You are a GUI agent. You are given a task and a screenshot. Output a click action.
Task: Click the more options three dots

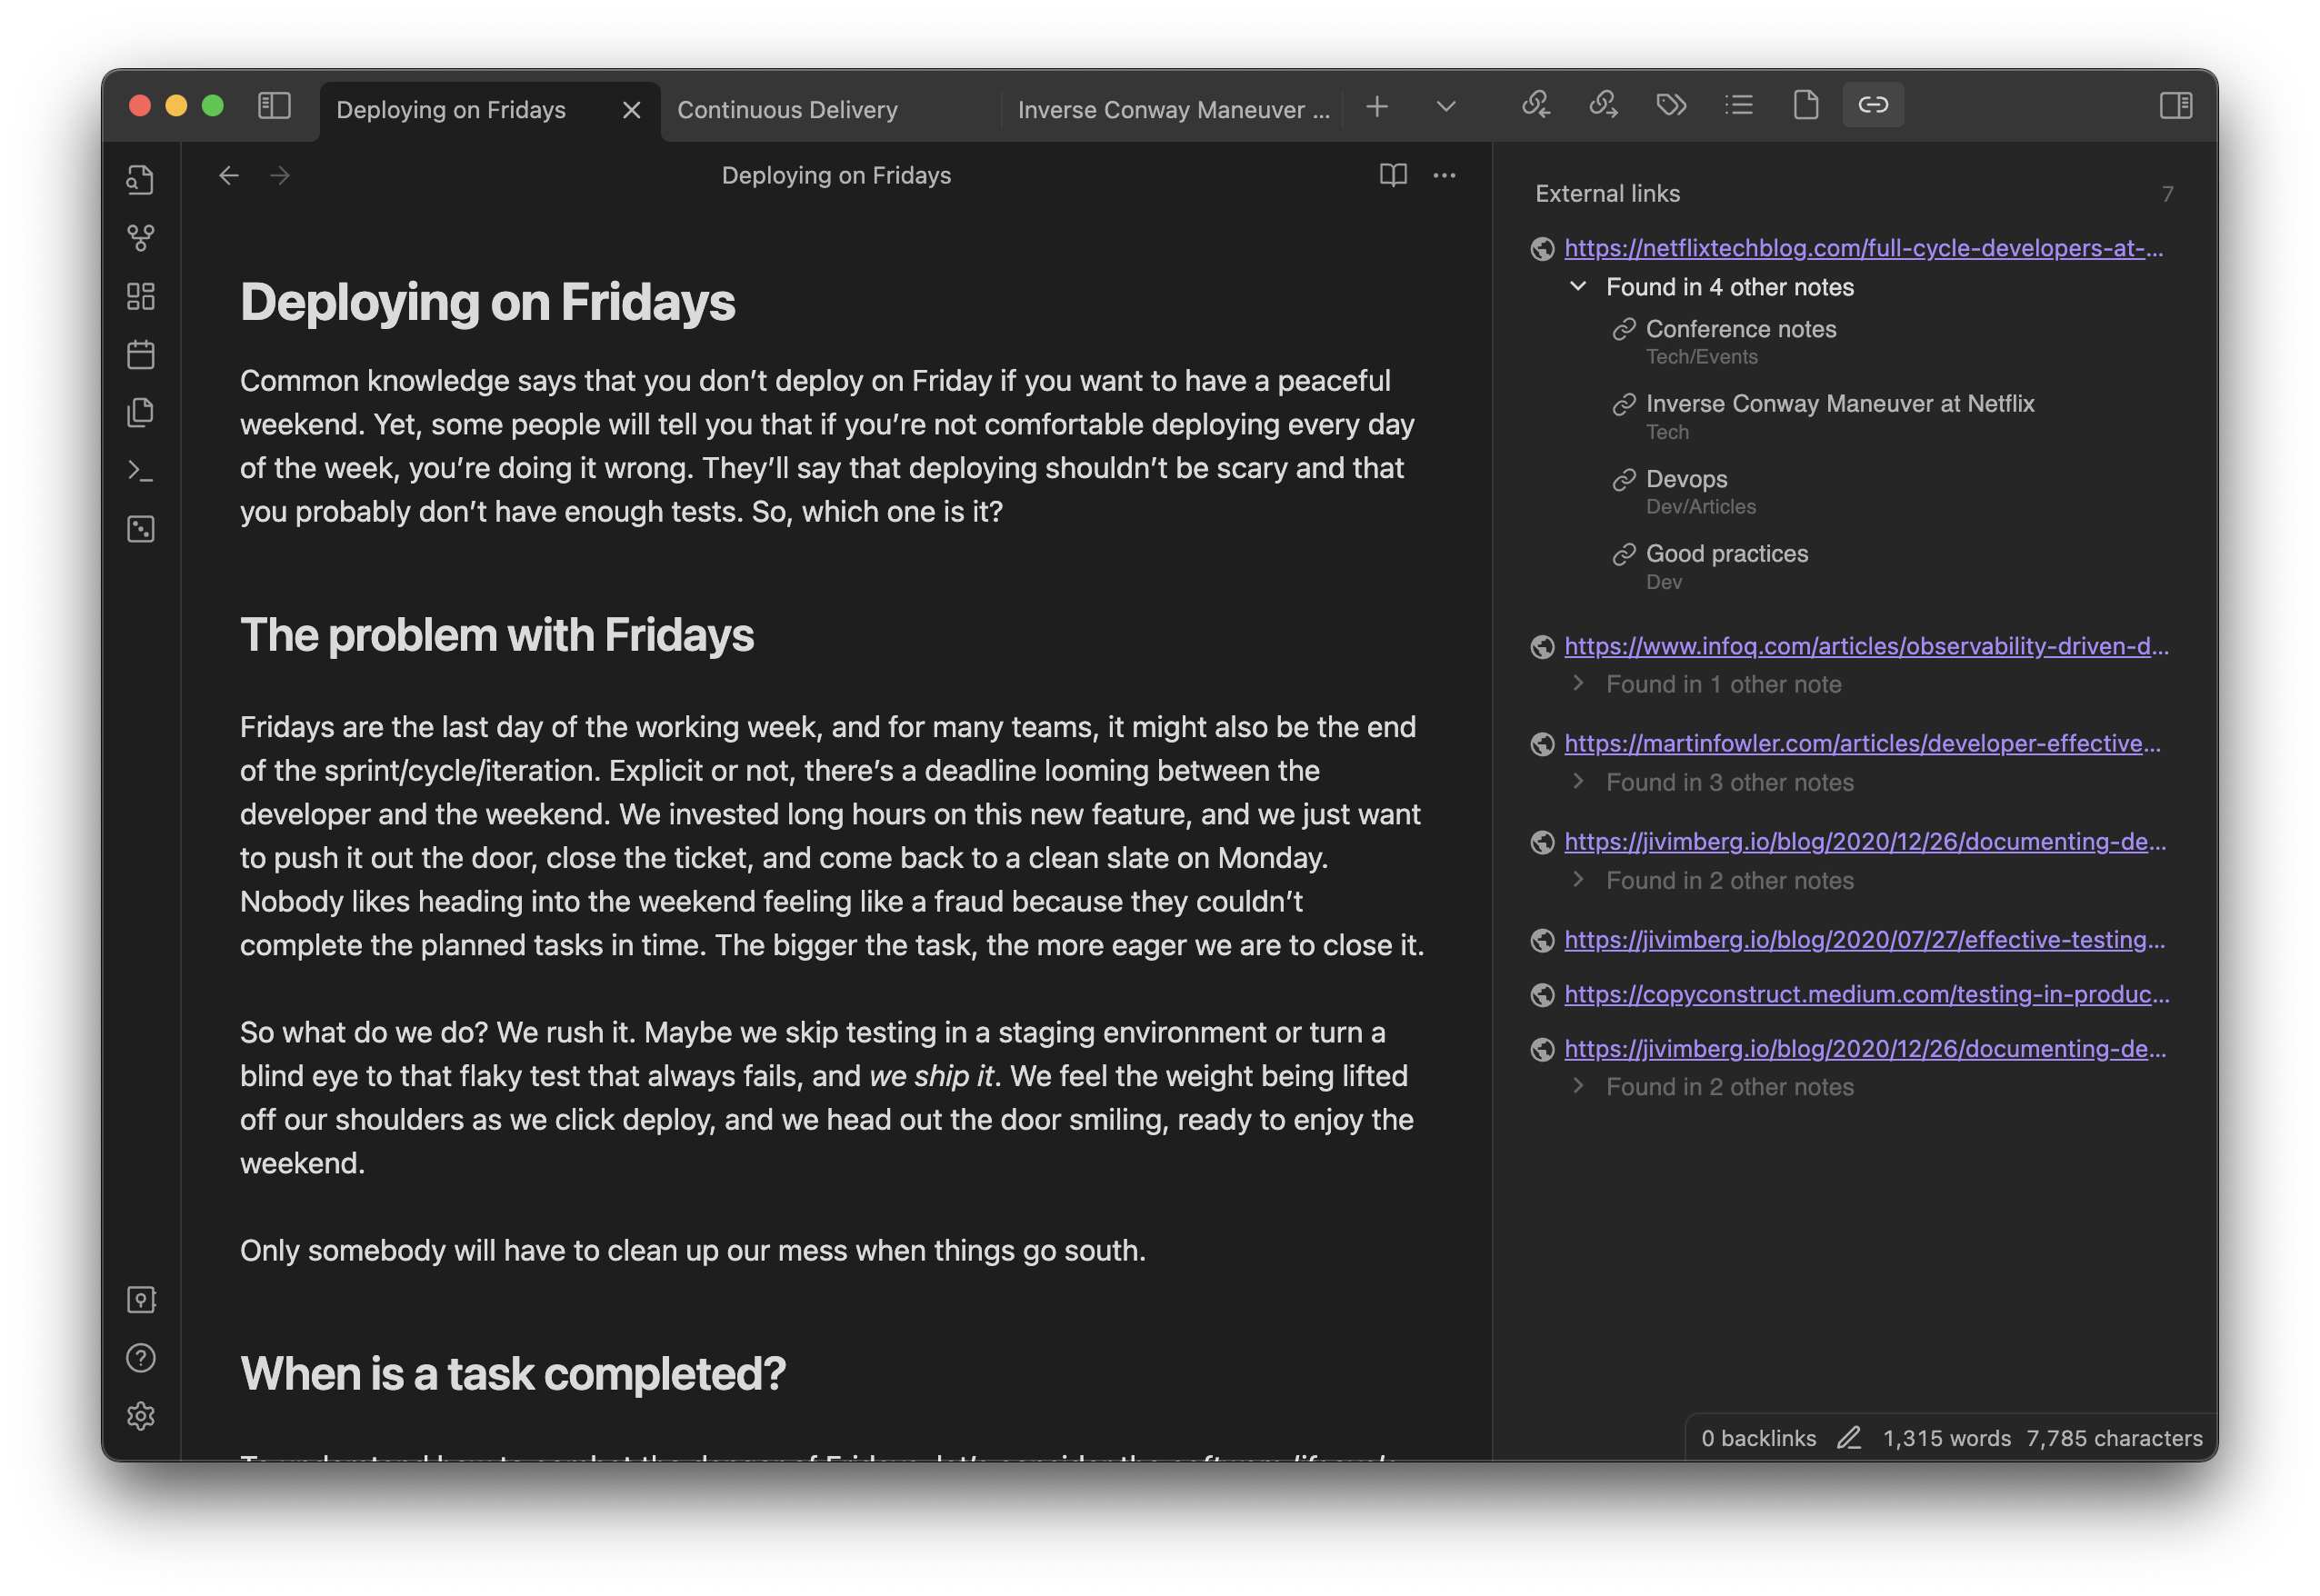1444,175
